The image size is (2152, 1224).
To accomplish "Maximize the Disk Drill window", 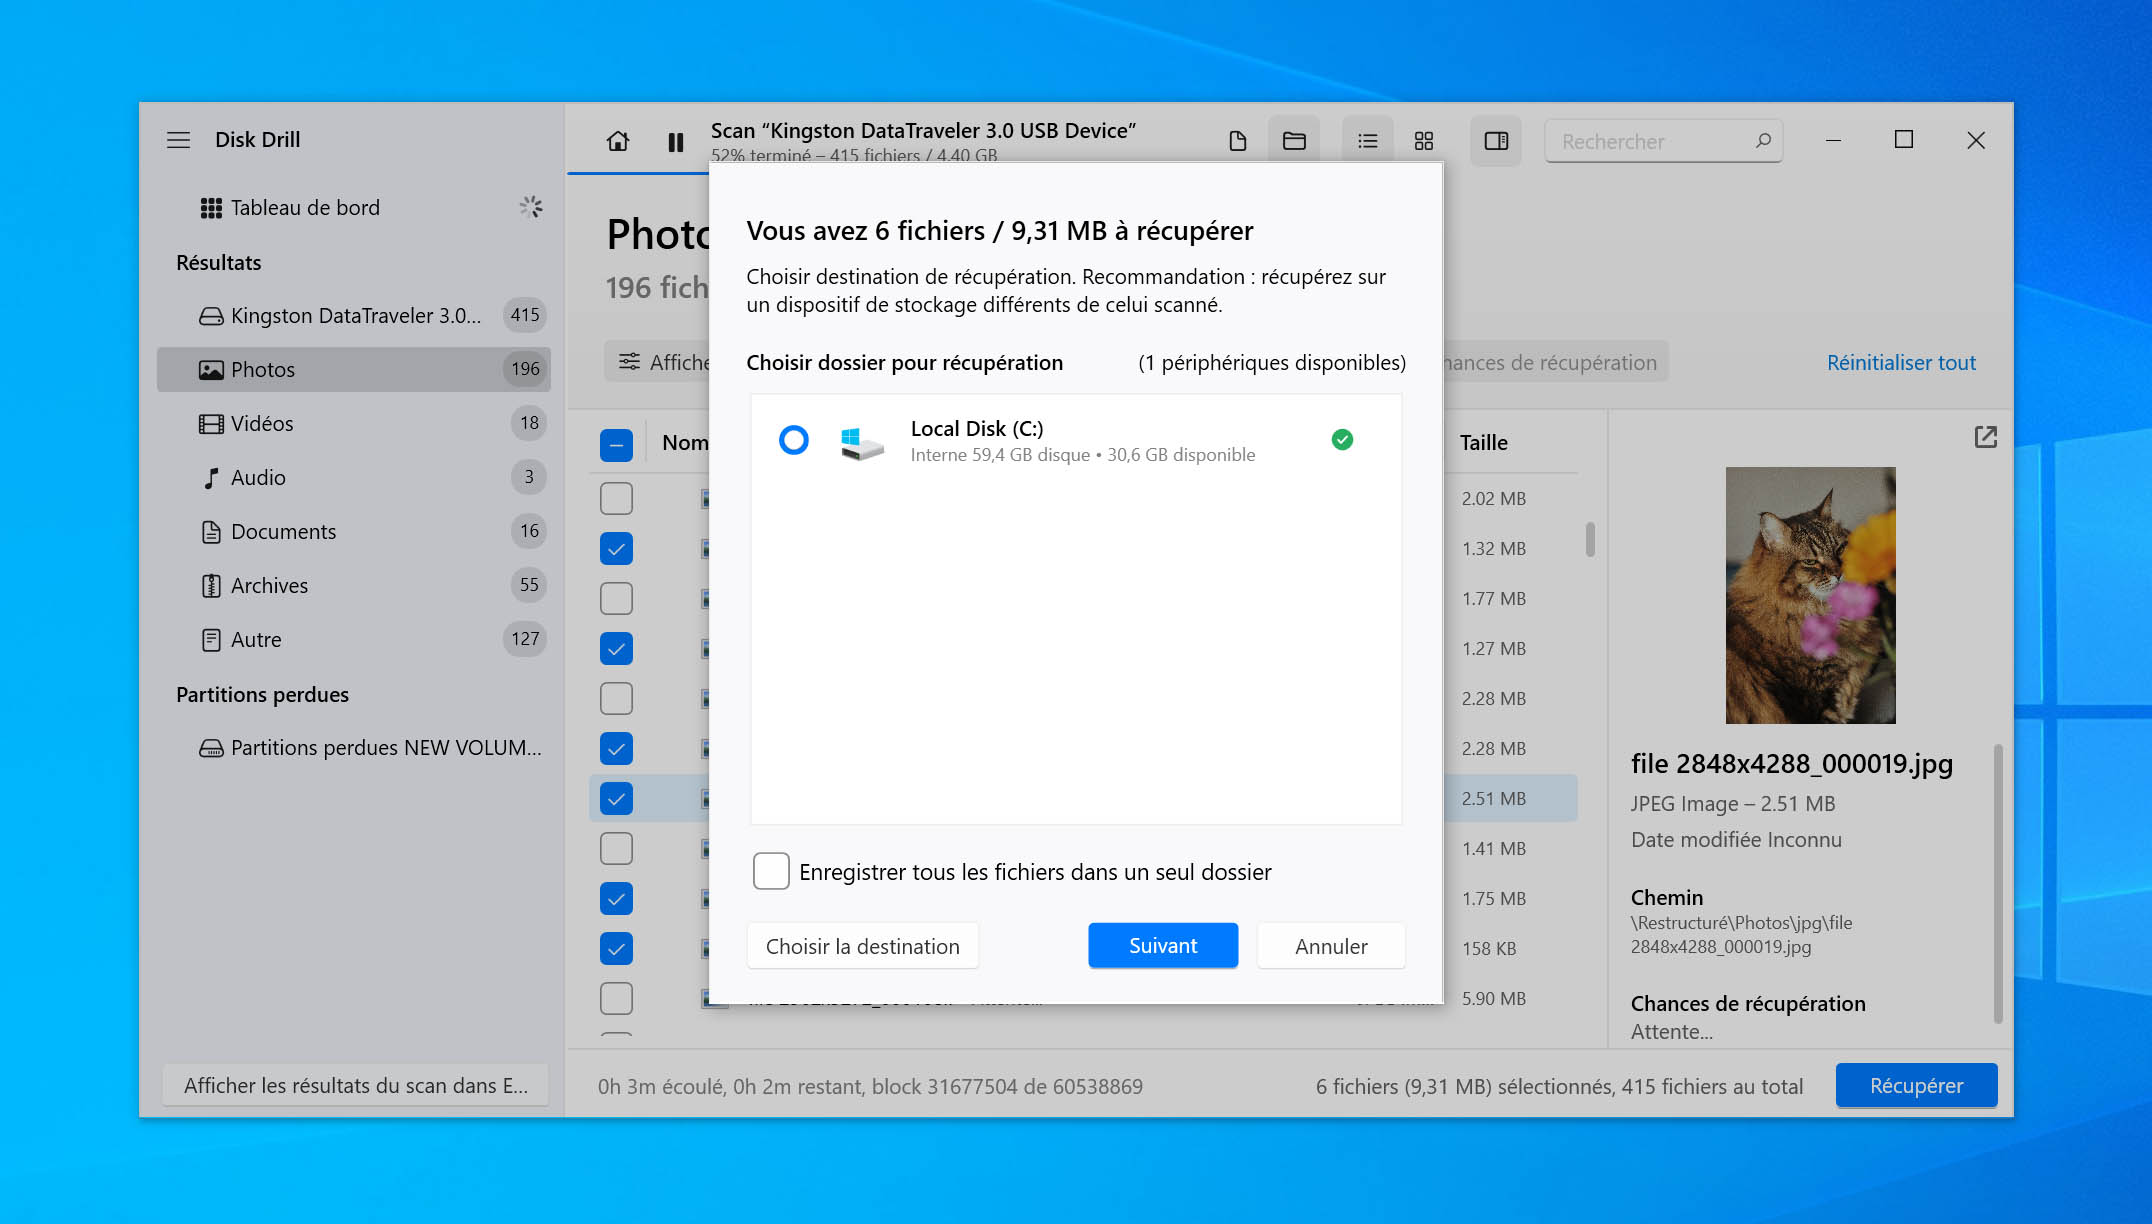I will [1904, 140].
